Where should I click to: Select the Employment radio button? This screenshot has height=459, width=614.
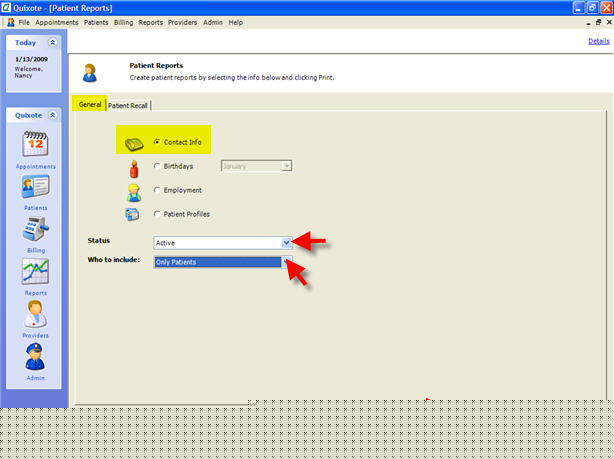tap(157, 190)
